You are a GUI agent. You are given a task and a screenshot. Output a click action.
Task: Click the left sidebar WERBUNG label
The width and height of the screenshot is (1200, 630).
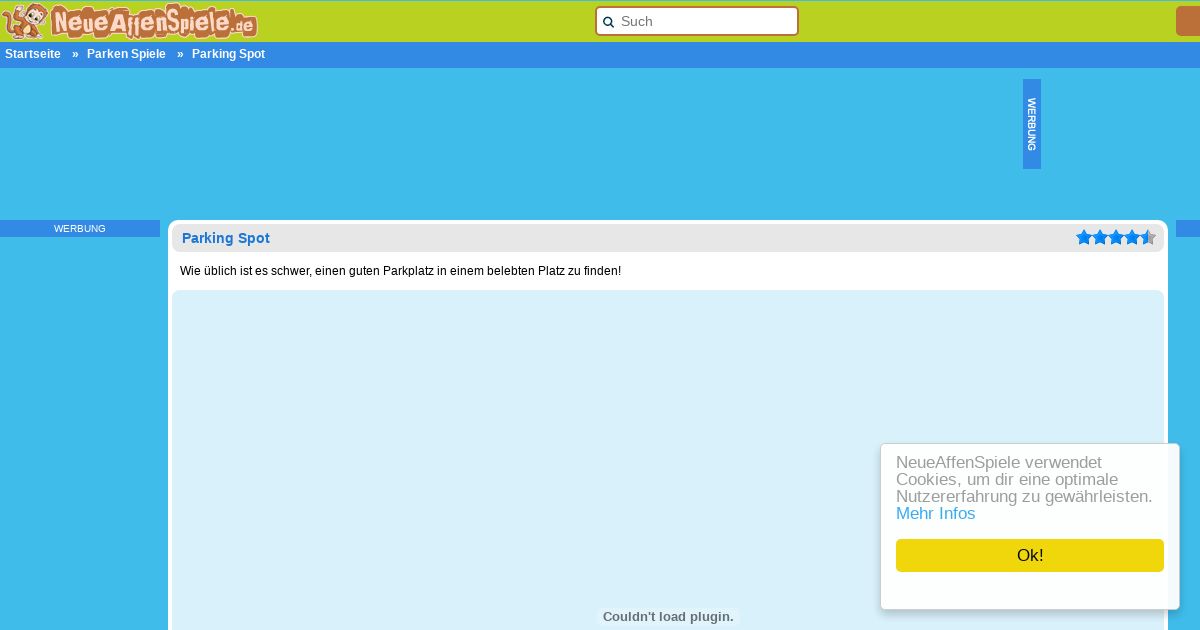[80, 229]
